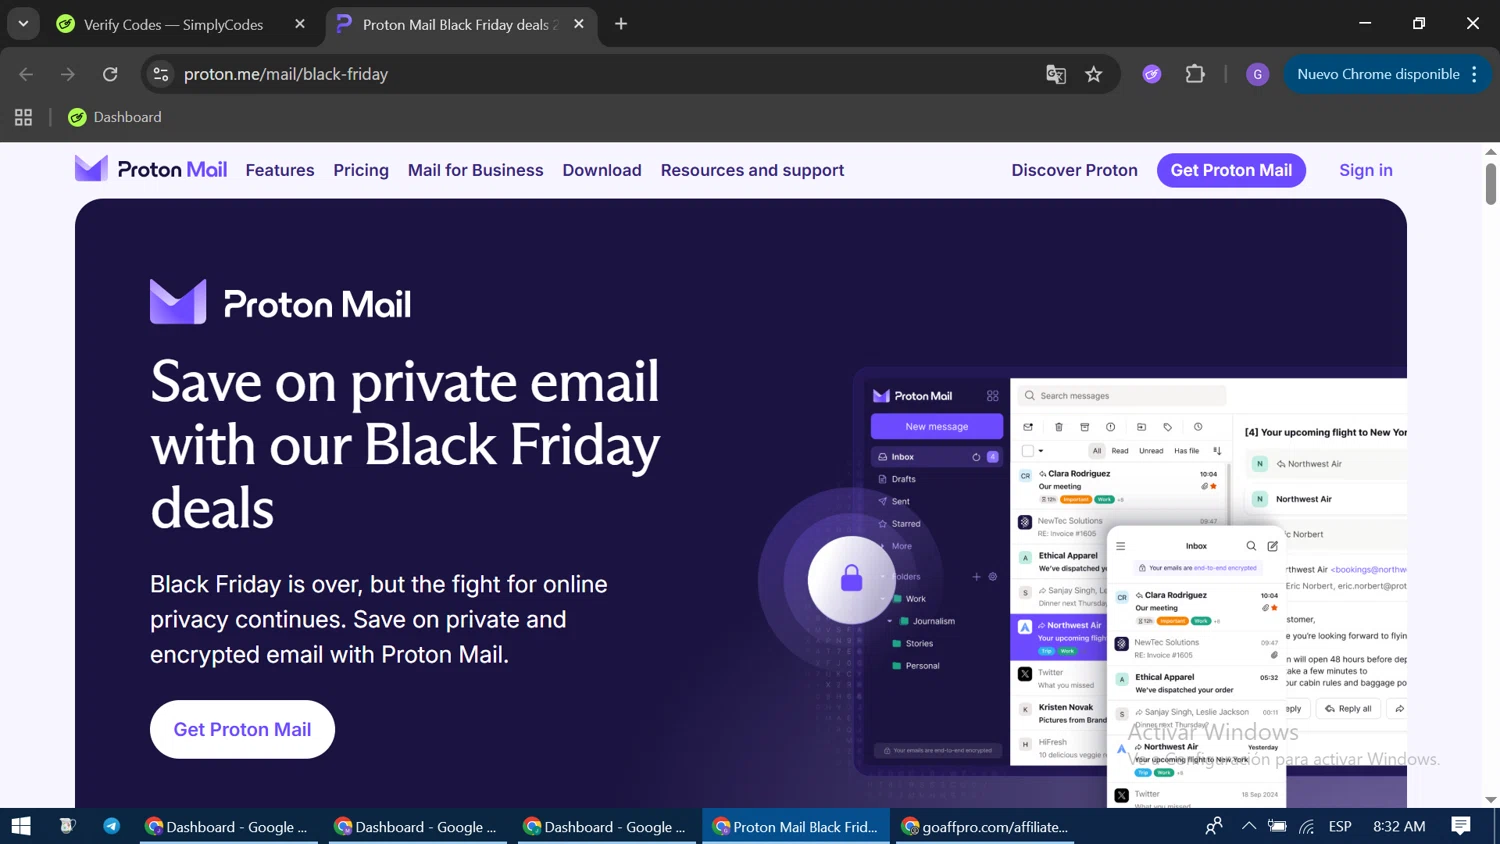Click the New message button in mockup
Image resolution: width=1500 pixels, height=844 pixels.
[x=937, y=426]
